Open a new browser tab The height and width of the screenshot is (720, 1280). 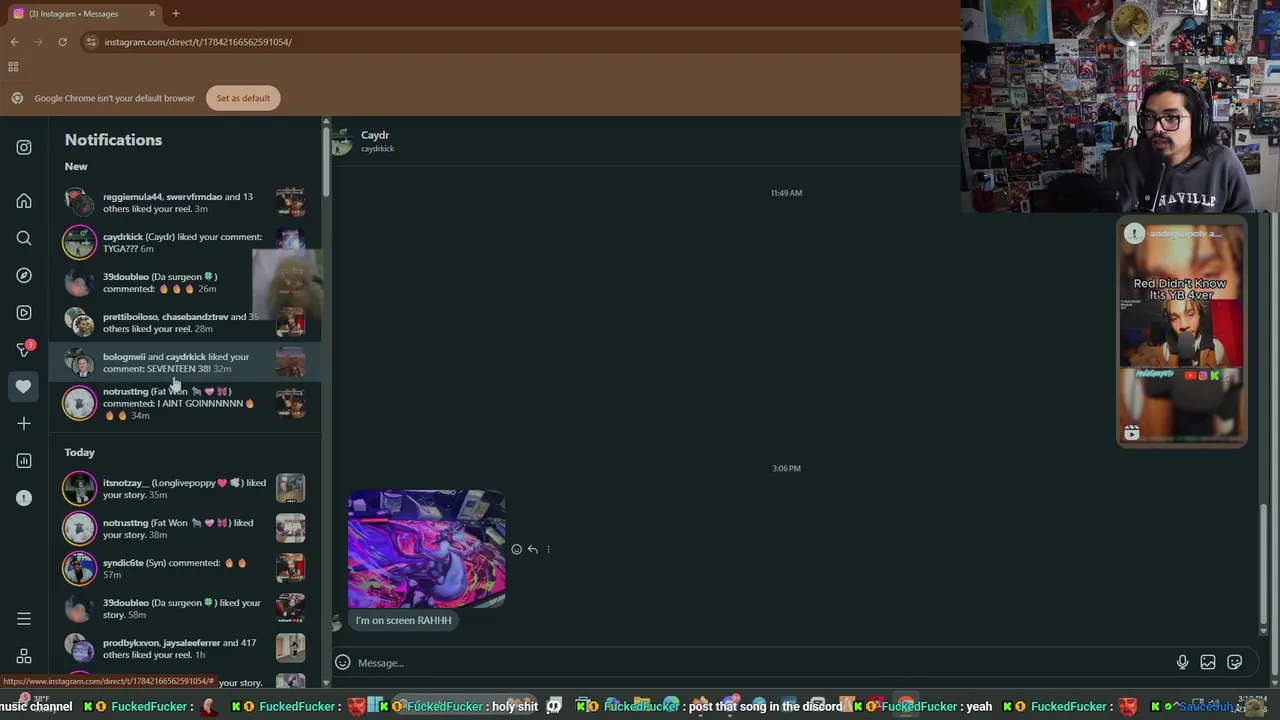tap(175, 13)
